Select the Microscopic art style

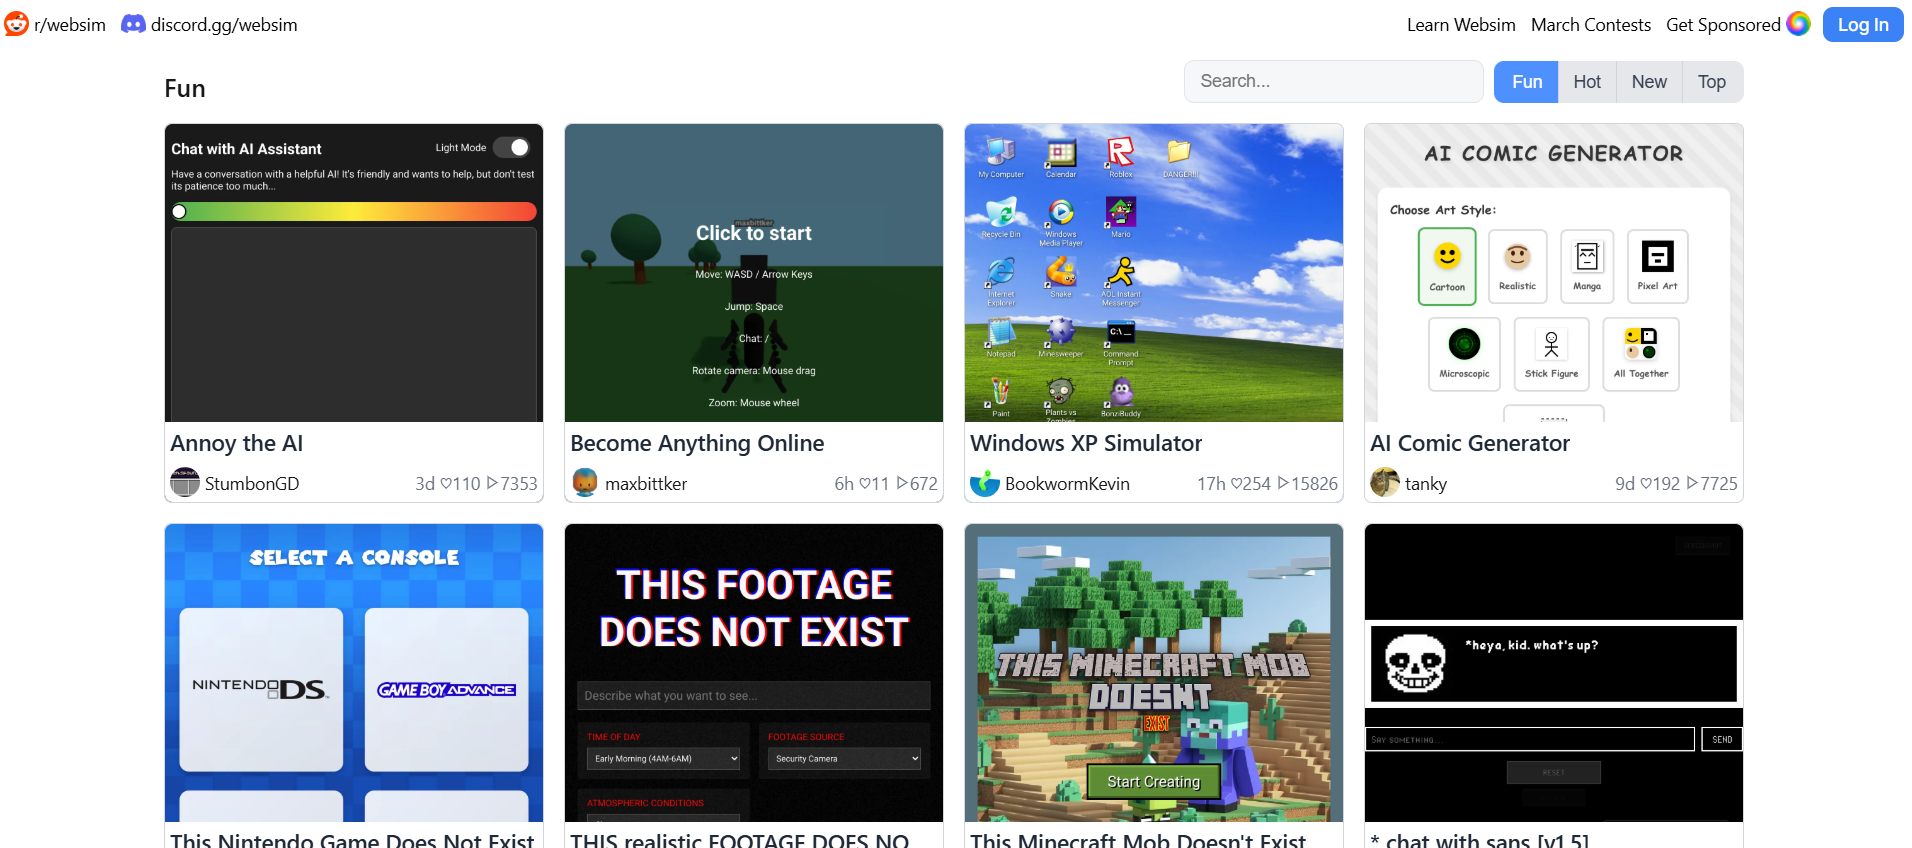click(x=1464, y=354)
